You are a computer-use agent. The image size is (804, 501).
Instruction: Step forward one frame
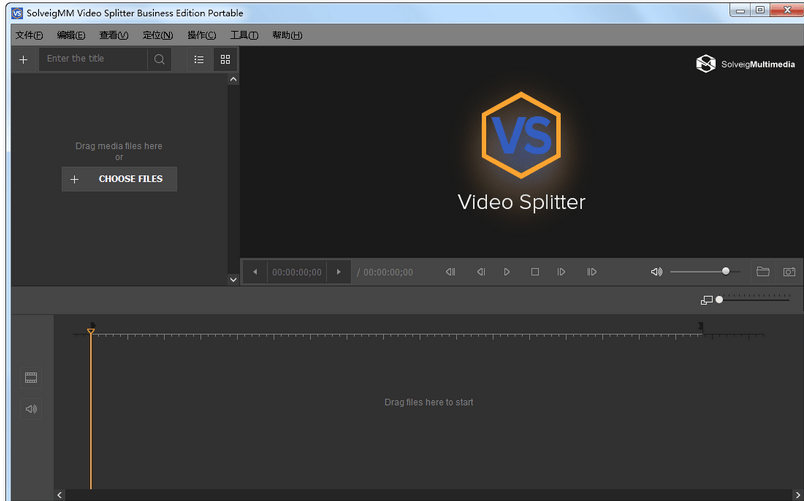561,272
